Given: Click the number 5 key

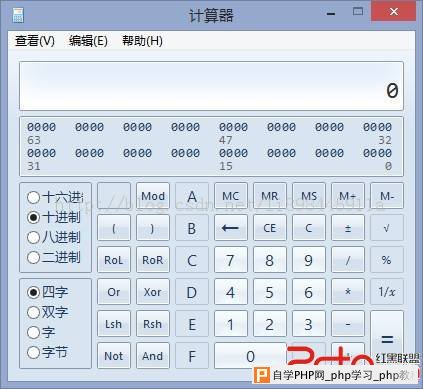Looking at the screenshot, I should (x=270, y=292).
